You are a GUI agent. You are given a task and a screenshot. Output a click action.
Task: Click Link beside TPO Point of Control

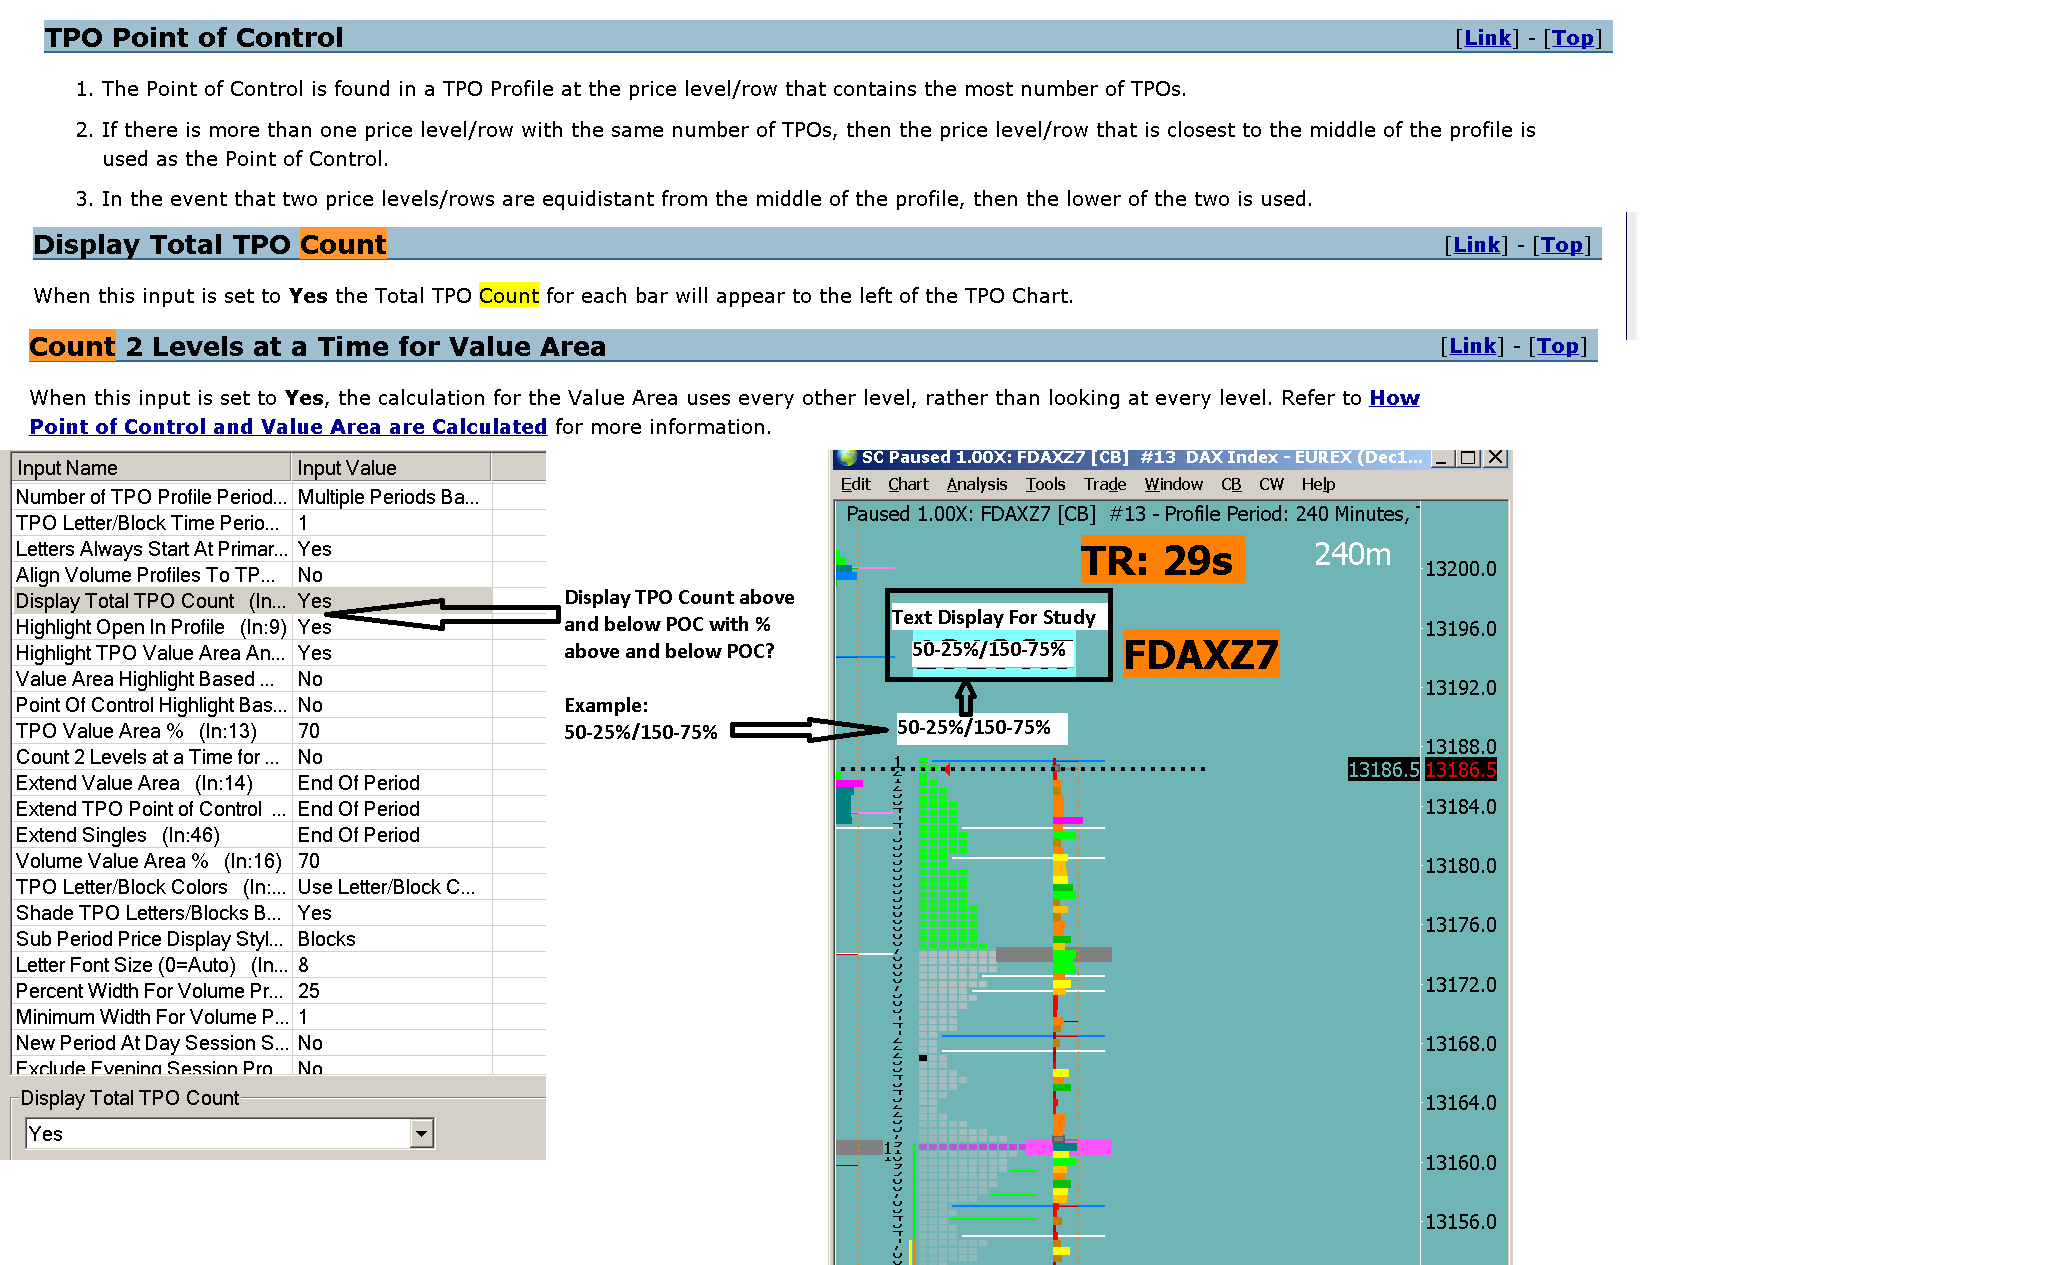coord(1487,38)
